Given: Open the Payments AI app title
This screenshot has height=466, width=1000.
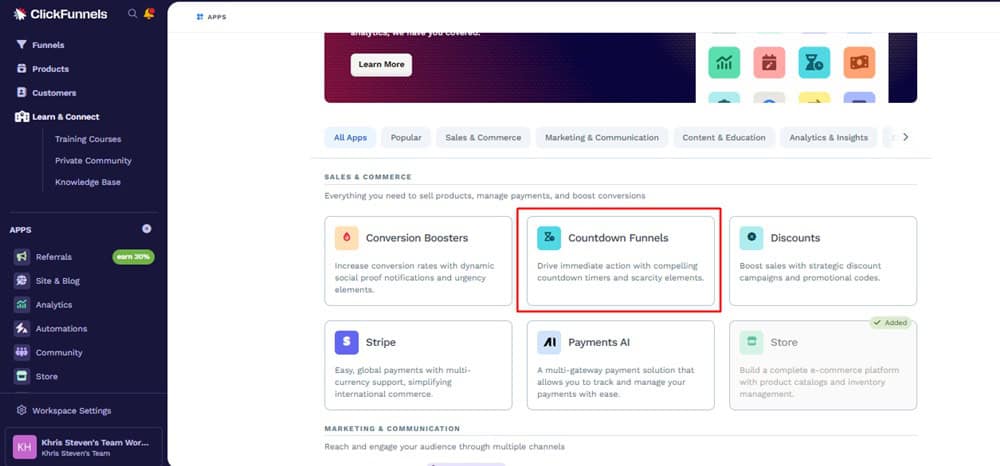Looking at the screenshot, I should point(599,342).
